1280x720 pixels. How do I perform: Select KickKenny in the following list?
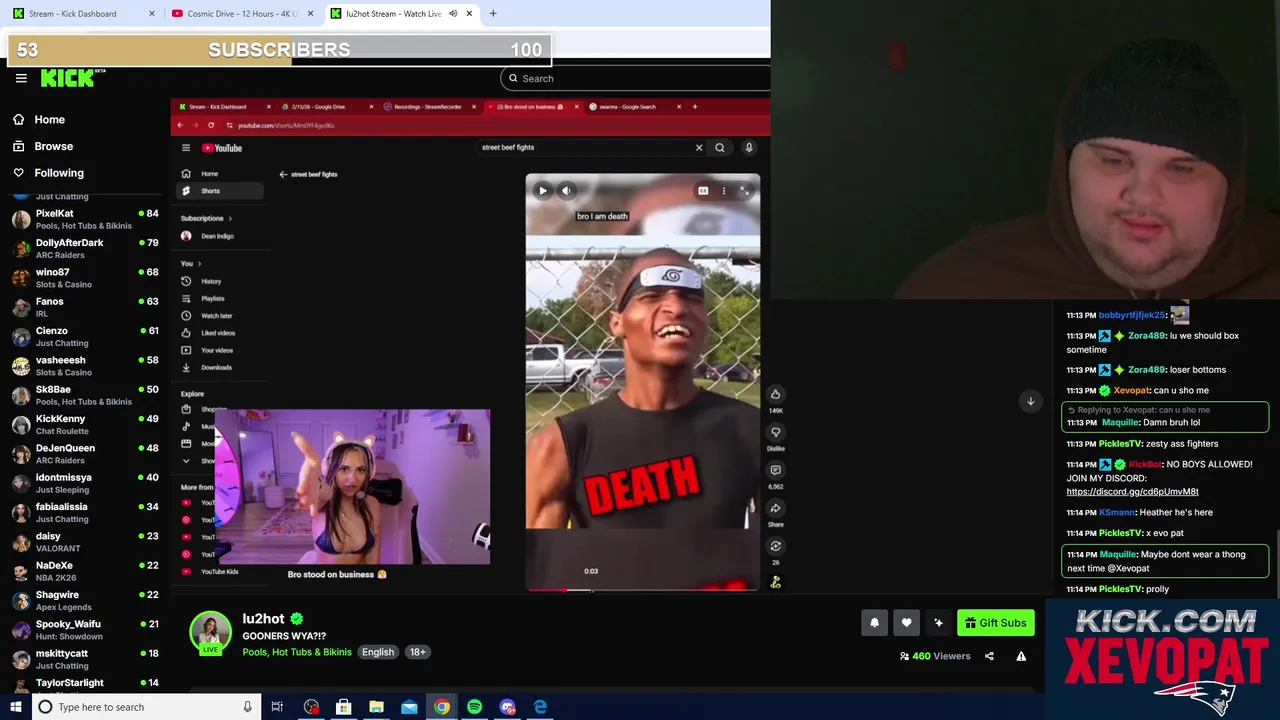[85, 424]
